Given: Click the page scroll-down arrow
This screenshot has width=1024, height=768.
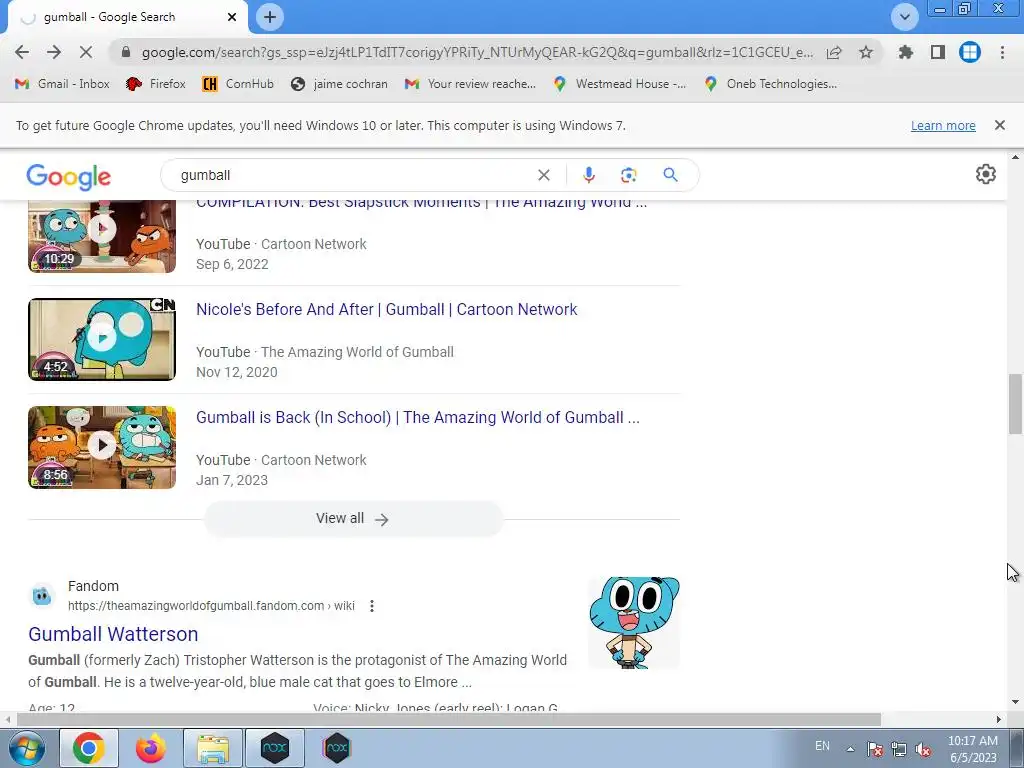Looking at the screenshot, I should click(1015, 702).
